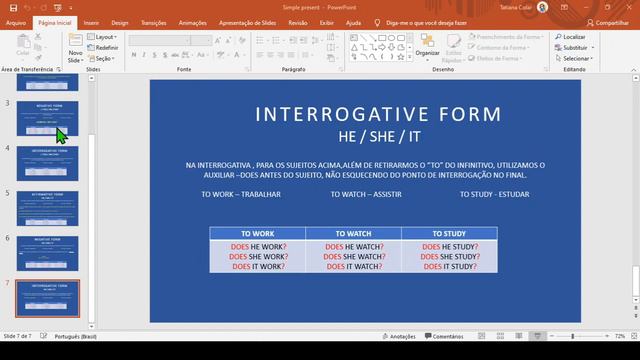Select the format painter brush icon
Screen dimensions: 640x360
coord(38,58)
